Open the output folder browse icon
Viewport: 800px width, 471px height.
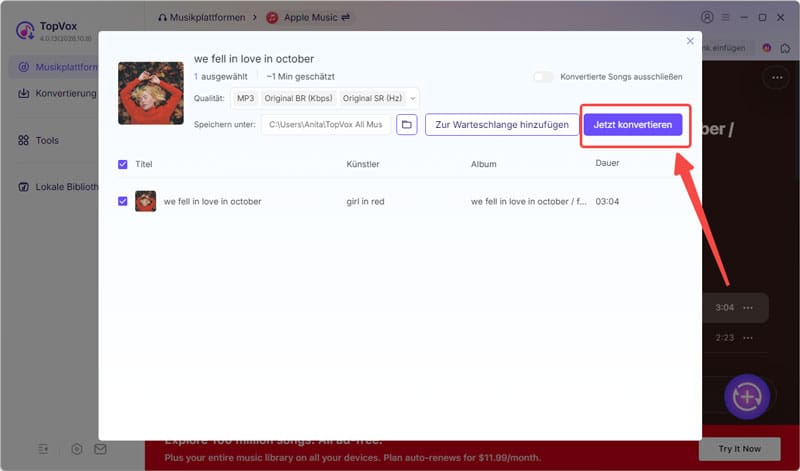[407, 125]
